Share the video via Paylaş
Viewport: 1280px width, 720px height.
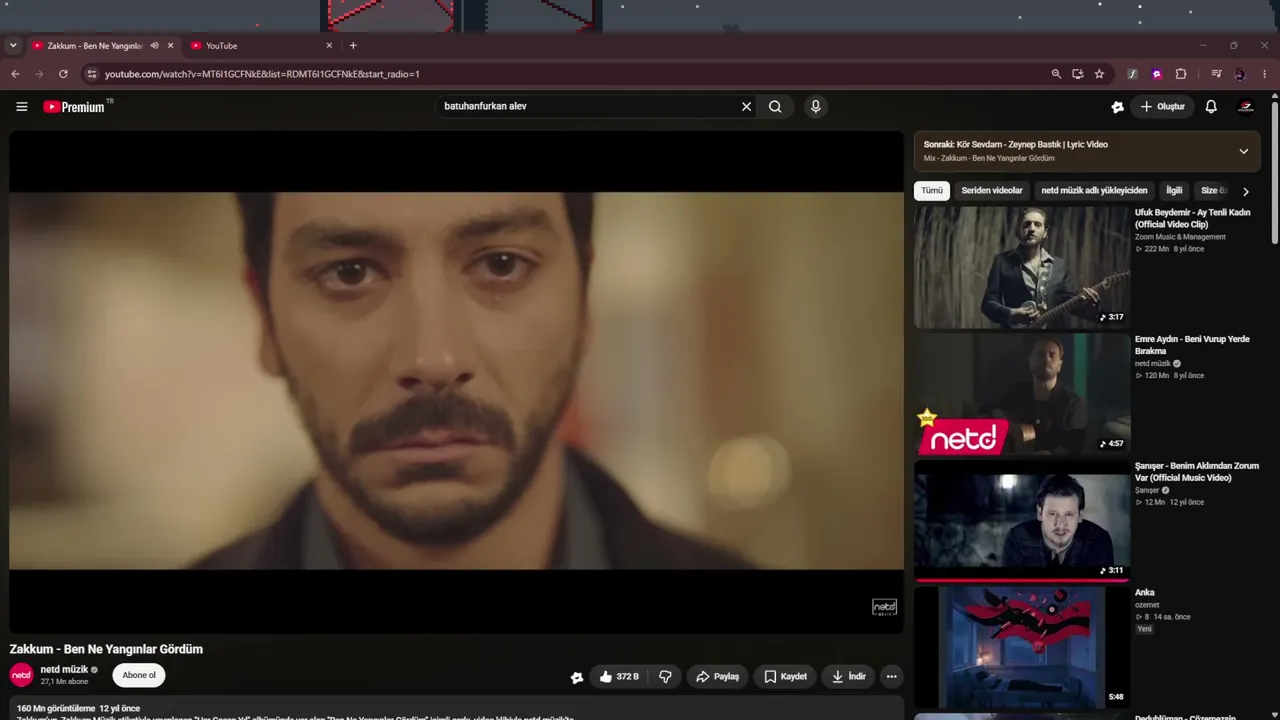(717, 677)
